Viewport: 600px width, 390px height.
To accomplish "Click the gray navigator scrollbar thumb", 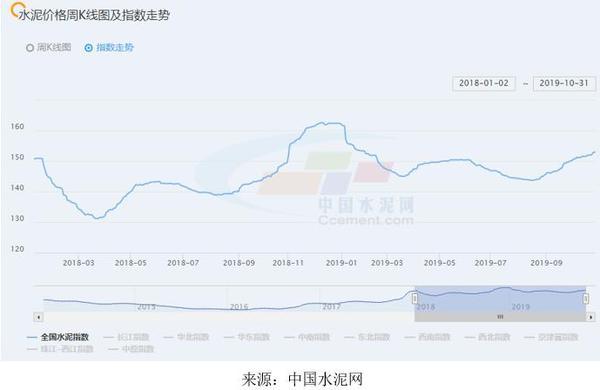I will 500,317.
